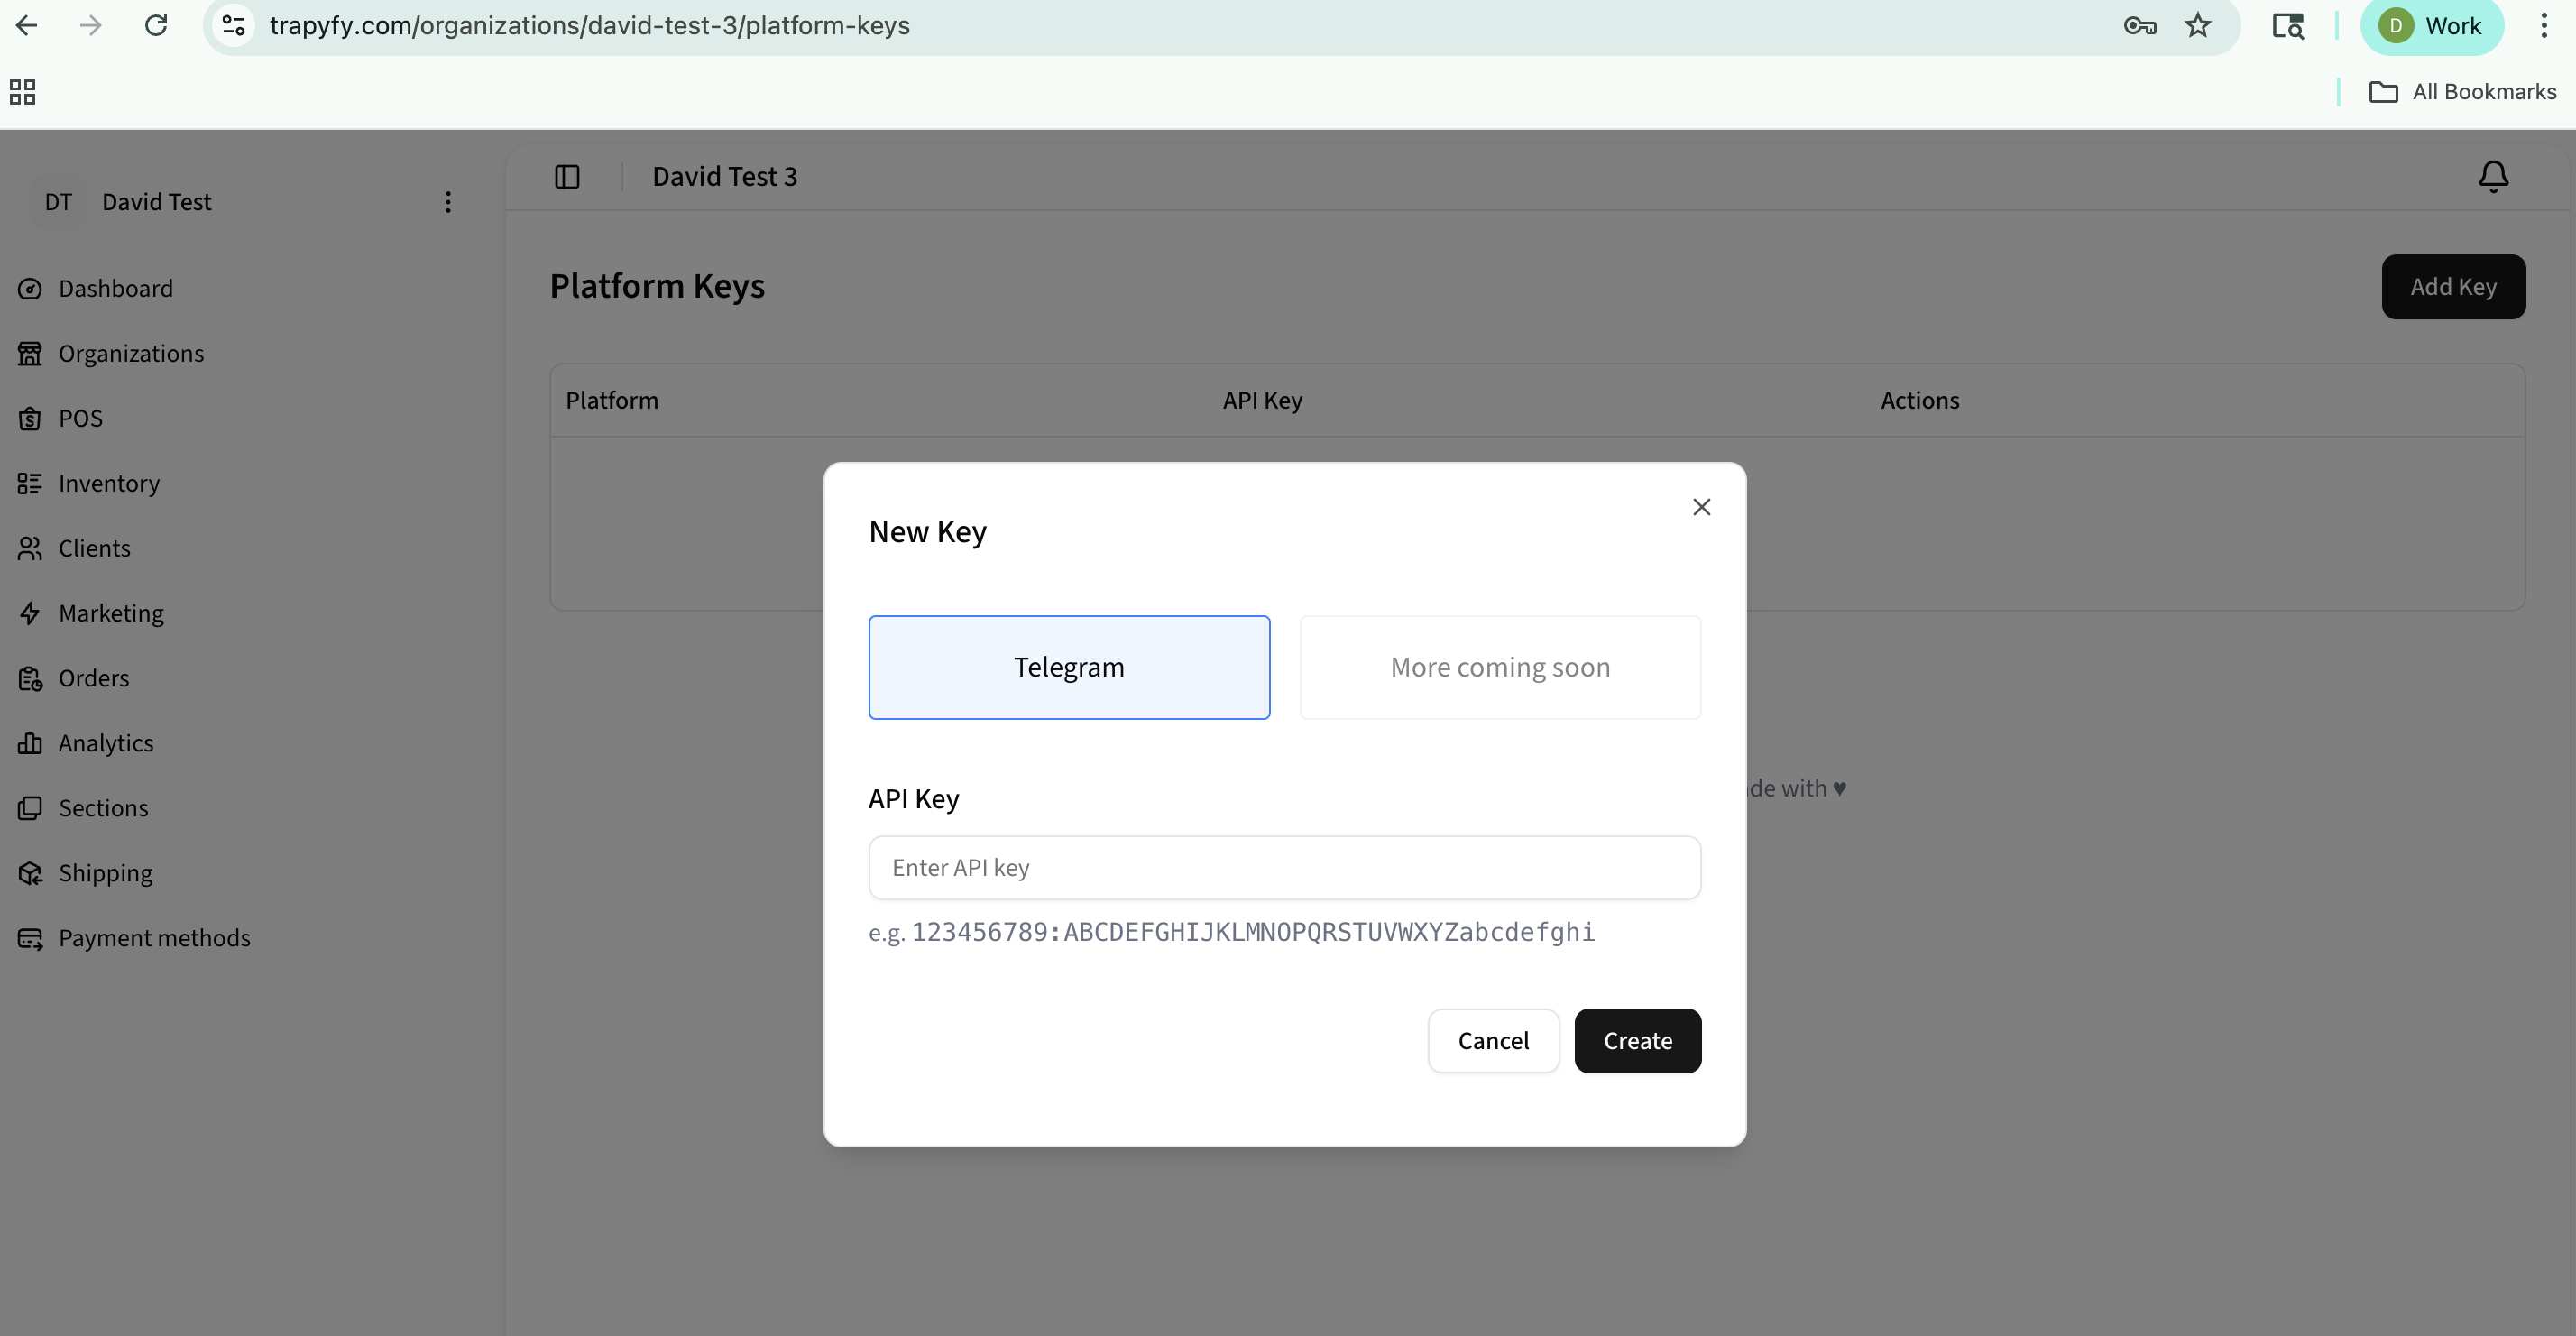Open the All Bookmarks folder

click(x=2462, y=92)
